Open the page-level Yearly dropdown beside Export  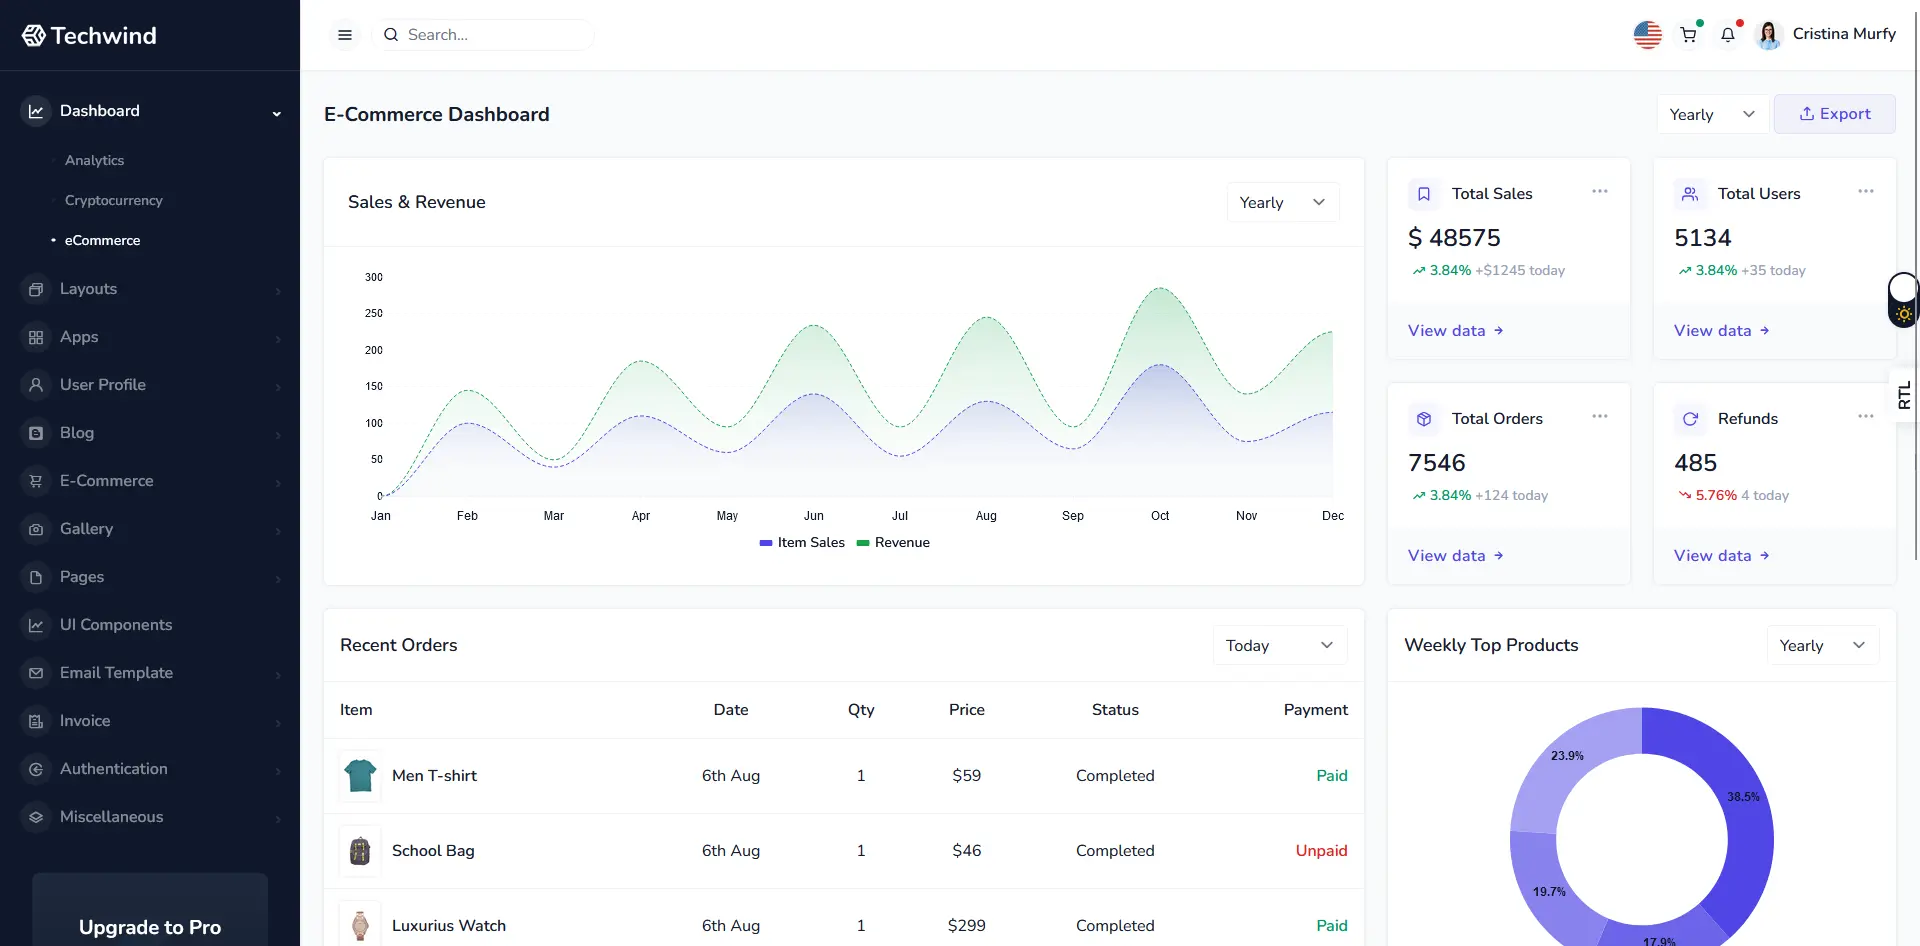(1712, 114)
